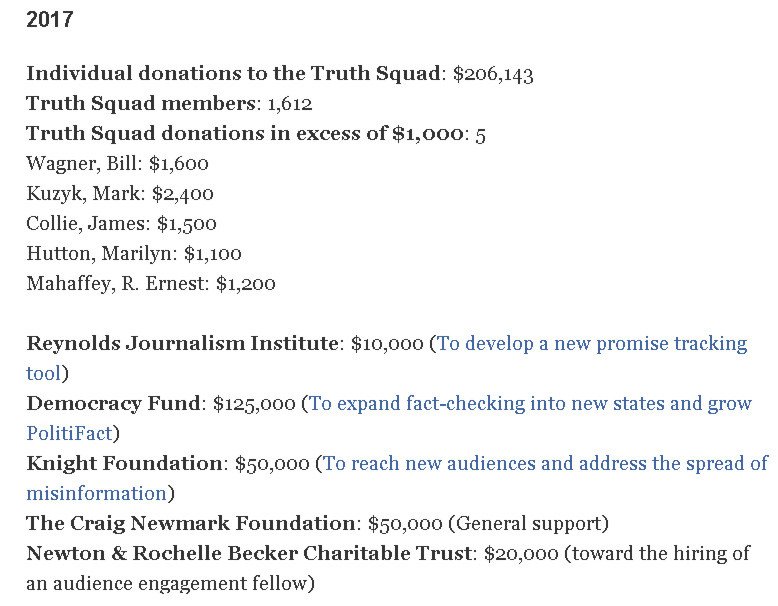Image resolution: width=778 pixels, height=606 pixels.
Task: Select the Mahaffey, R. Ernest donor entry
Action: 150,283
